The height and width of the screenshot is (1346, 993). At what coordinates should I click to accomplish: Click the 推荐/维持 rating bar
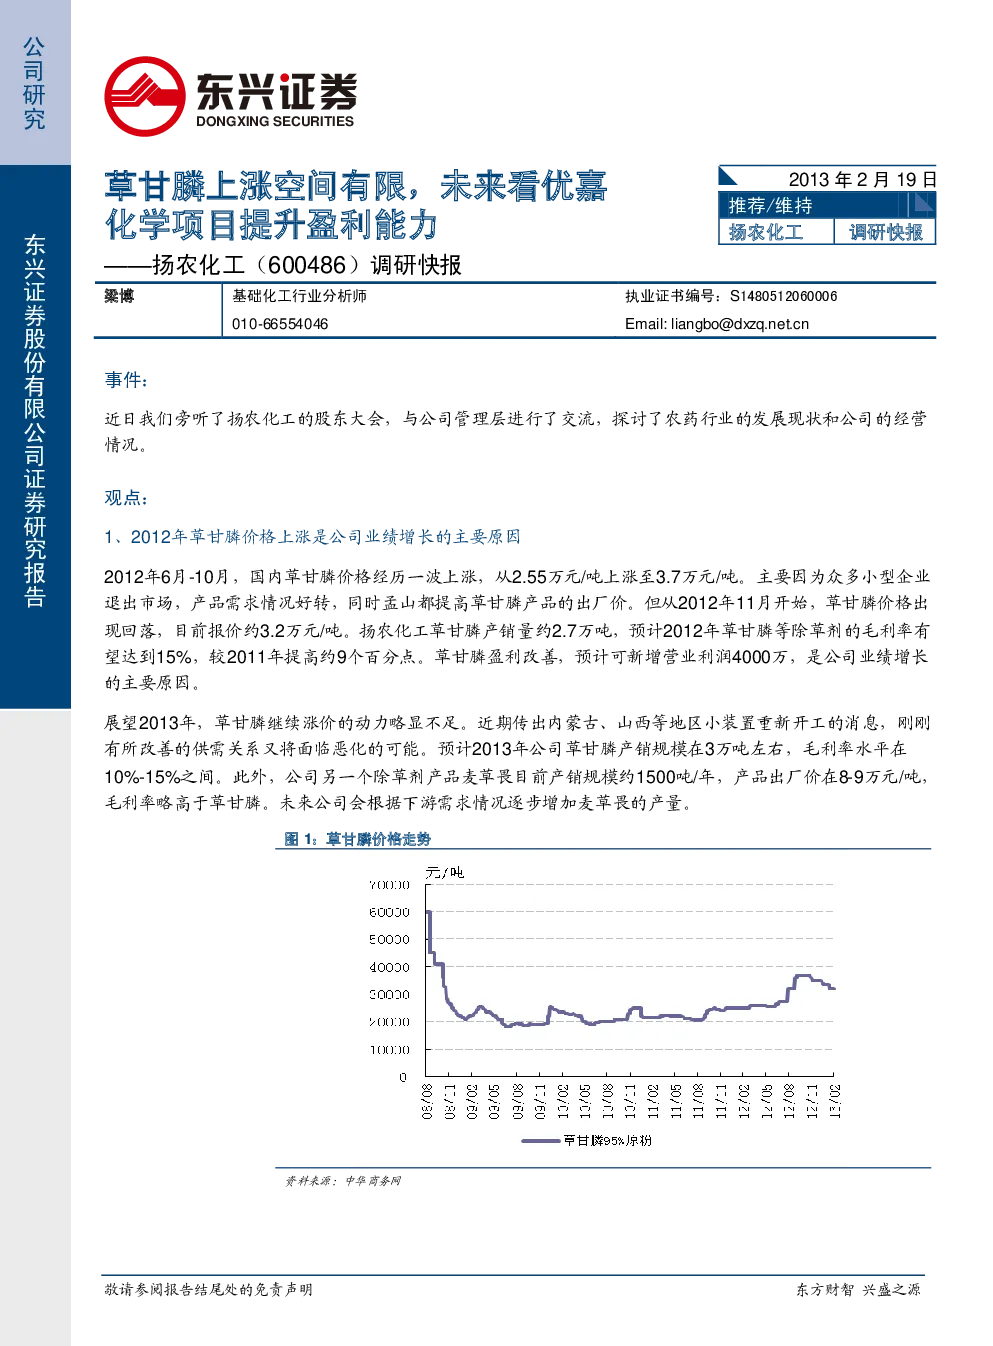[827, 205]
